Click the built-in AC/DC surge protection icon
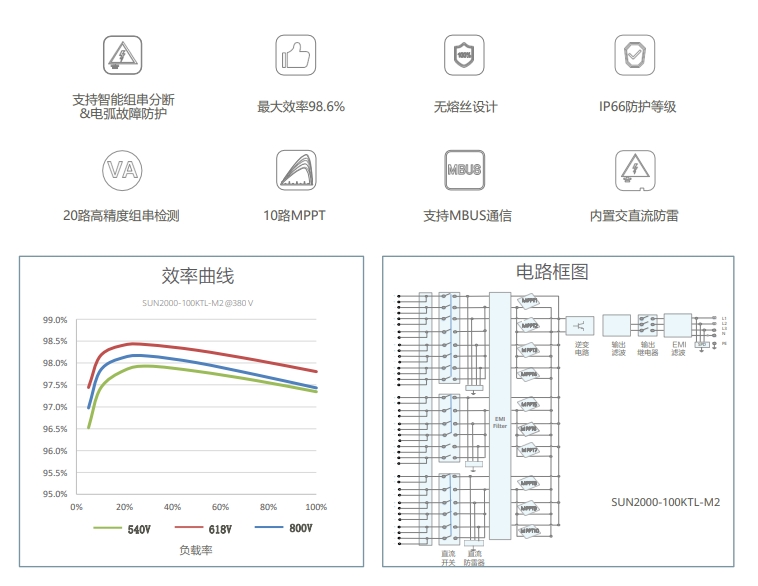Viewport: 758px width, 586px height. click(x=634, y=169)
